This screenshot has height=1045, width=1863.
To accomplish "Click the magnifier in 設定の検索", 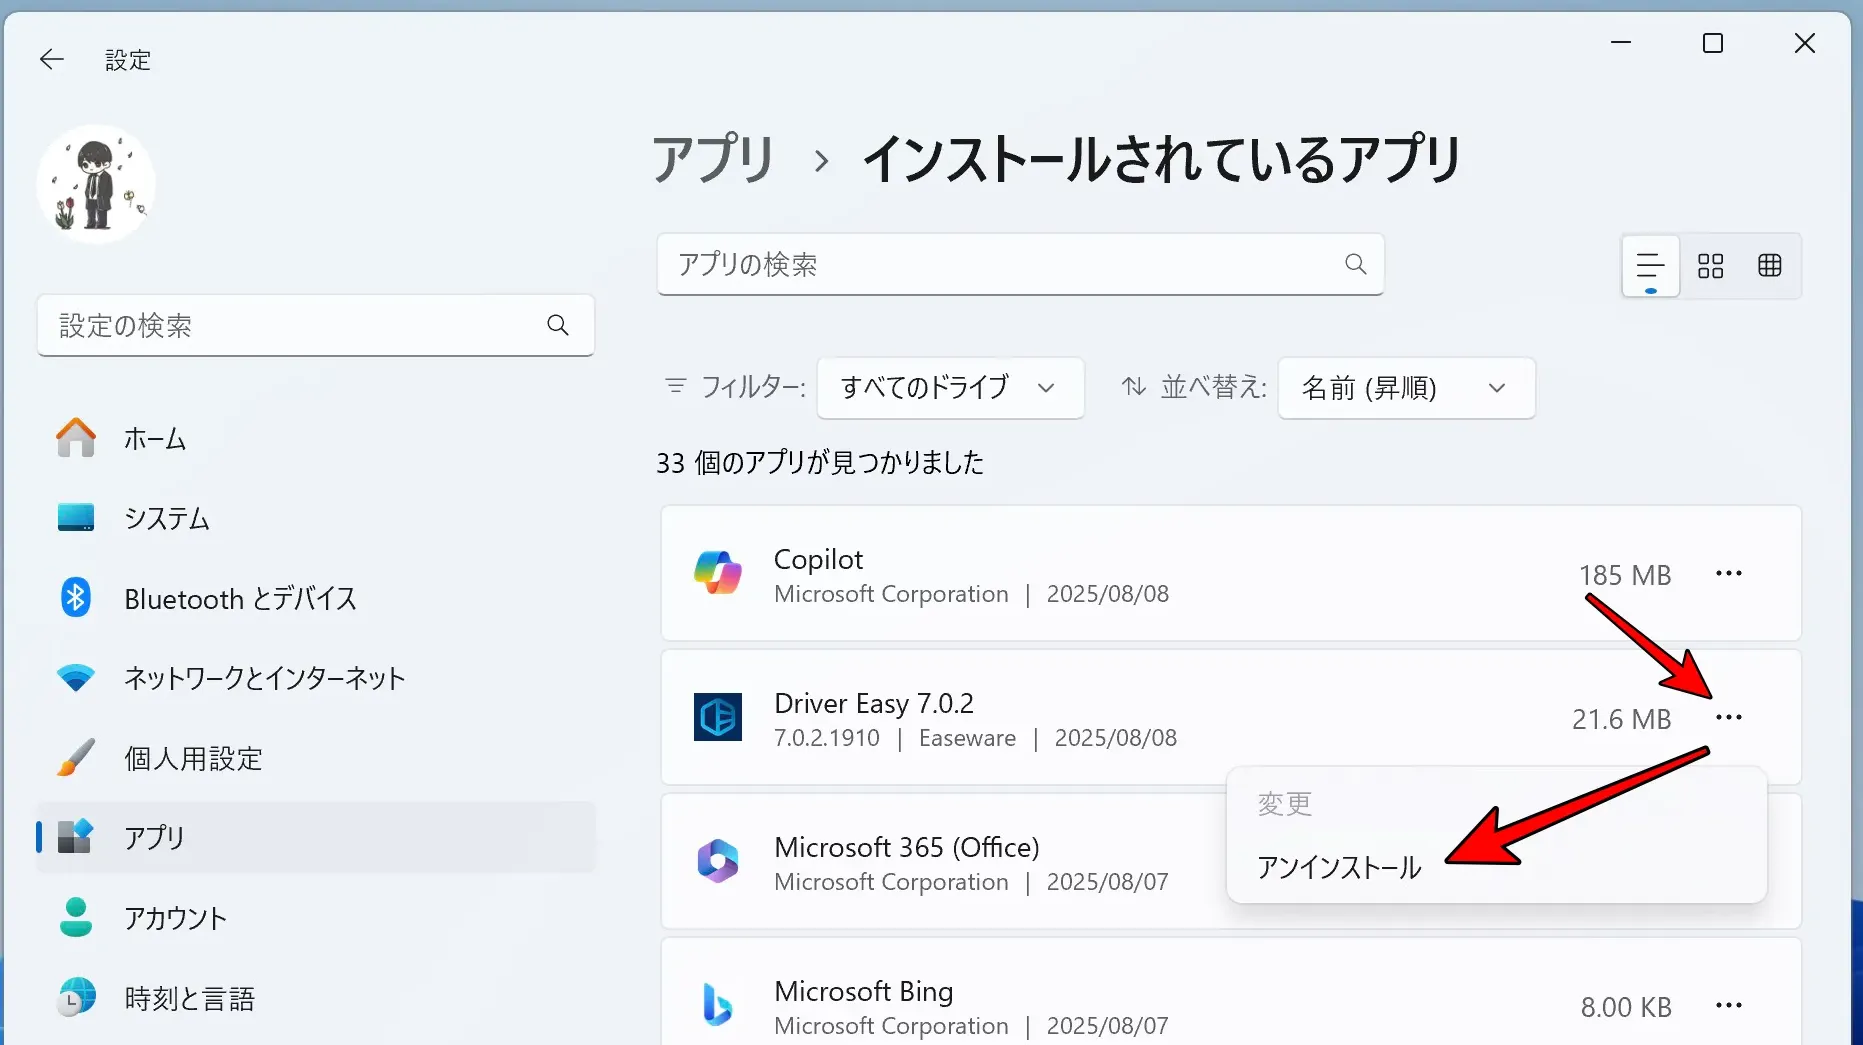I will [x=558, y=325].
